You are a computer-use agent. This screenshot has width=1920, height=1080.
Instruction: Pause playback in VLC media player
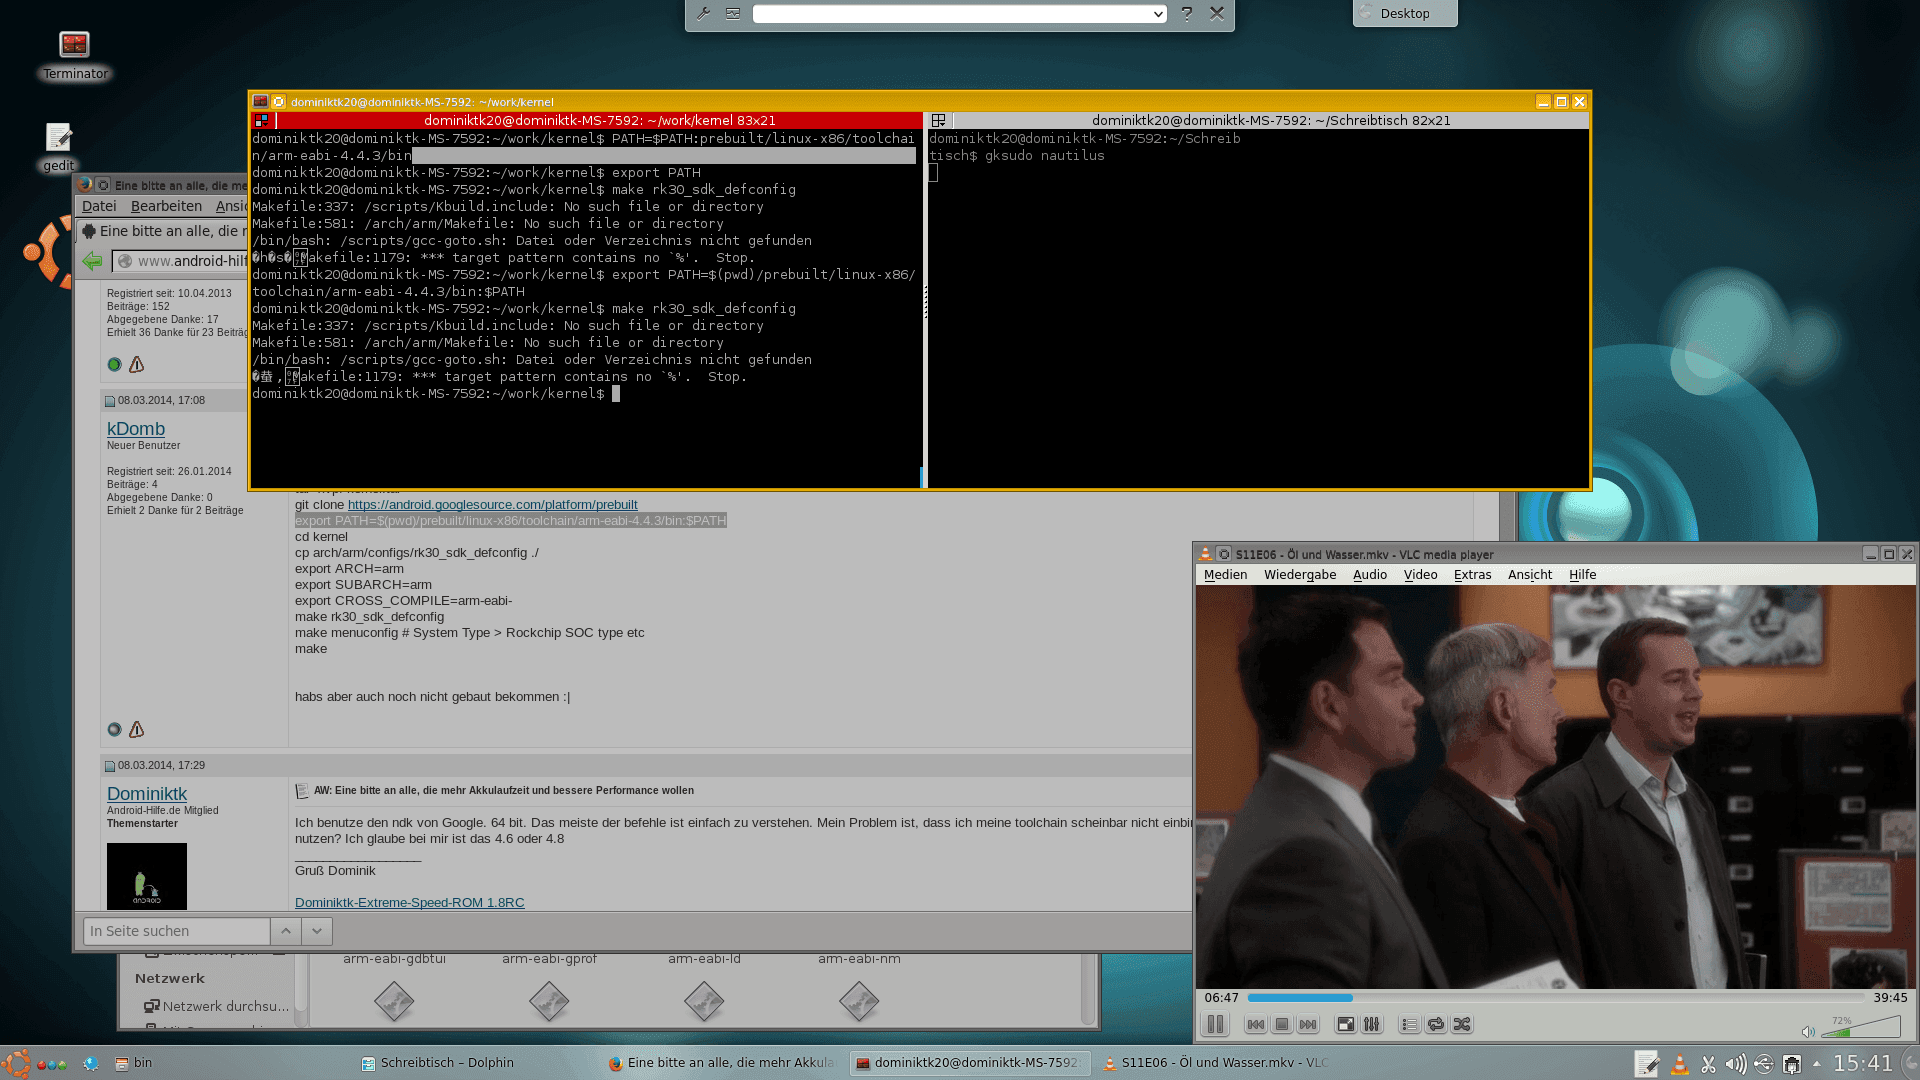tap(1215, 1024)
